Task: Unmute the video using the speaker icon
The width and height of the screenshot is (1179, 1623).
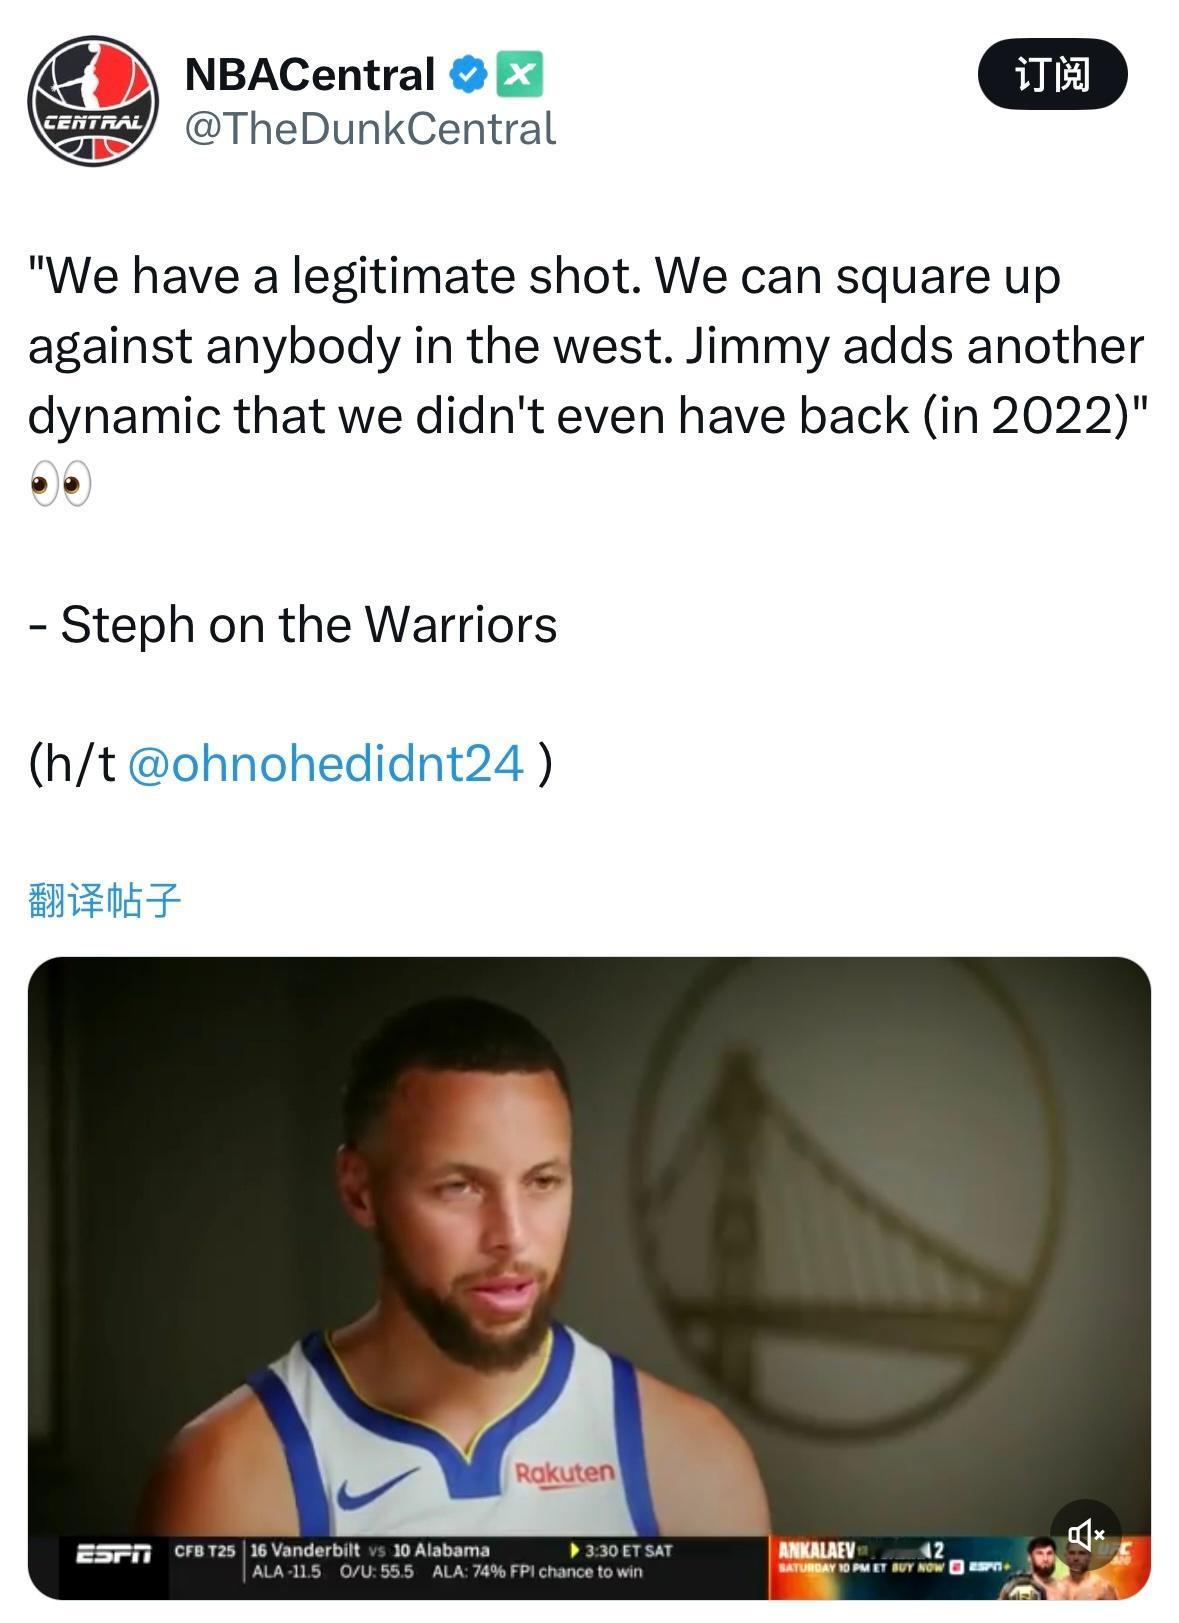Action: [1085, 1533]
